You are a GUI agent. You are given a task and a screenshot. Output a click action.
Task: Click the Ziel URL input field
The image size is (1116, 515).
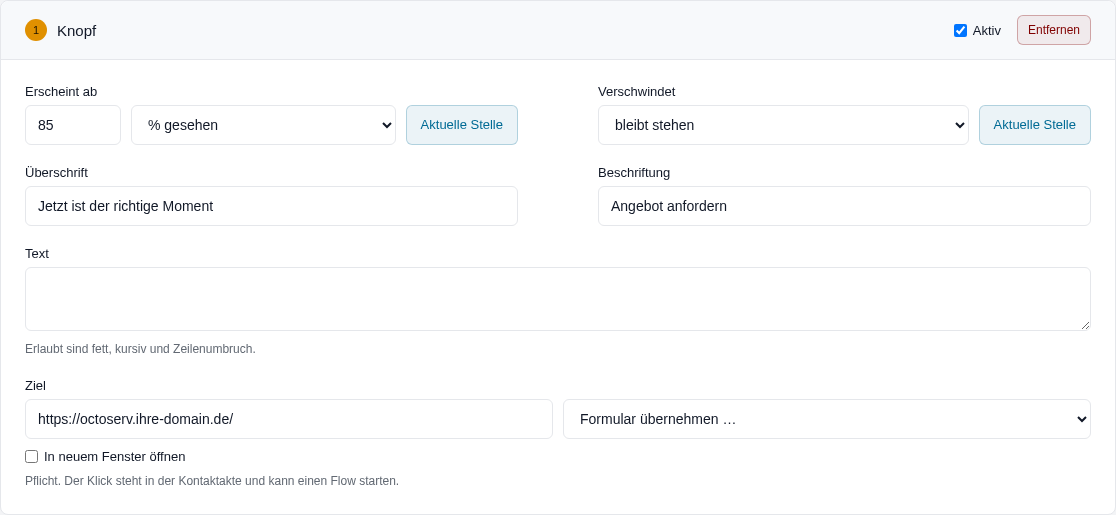point(289,419)
